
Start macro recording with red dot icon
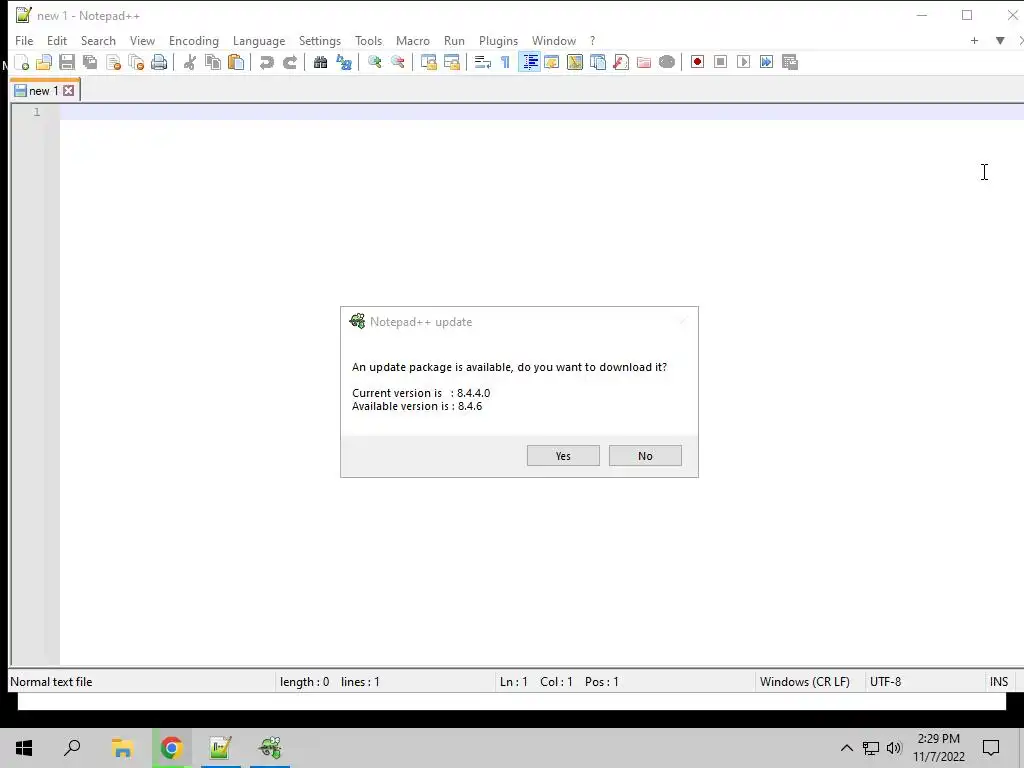697,62
